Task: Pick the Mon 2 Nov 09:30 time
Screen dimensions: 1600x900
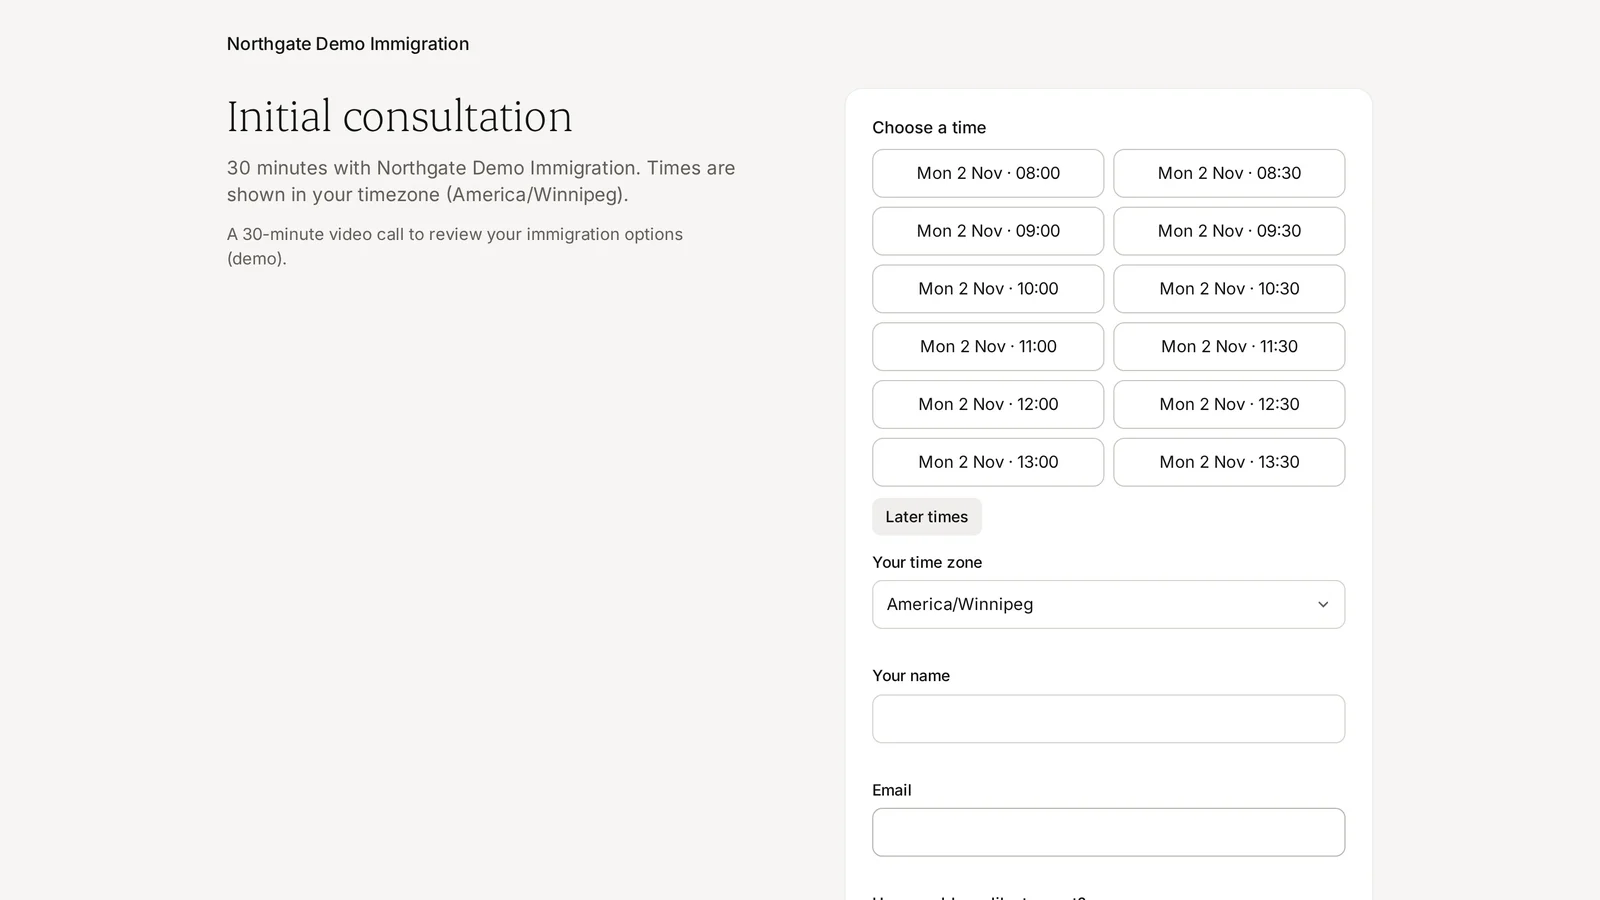Action: click(1229, 231)
